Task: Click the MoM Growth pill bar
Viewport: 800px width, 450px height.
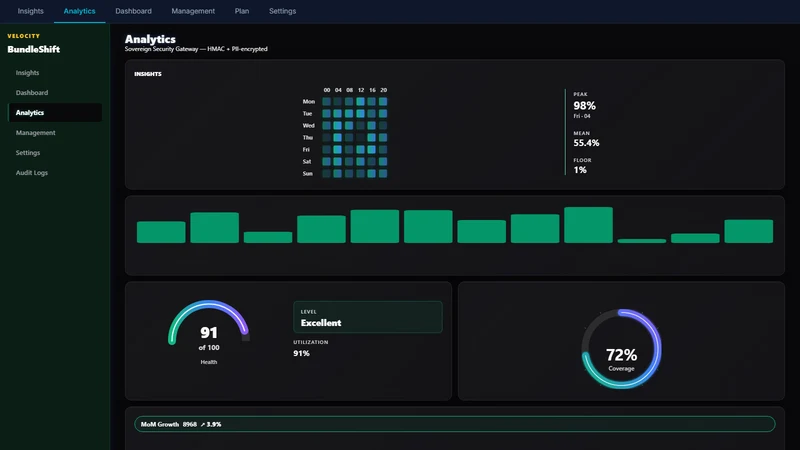Action: coord(455,424)
